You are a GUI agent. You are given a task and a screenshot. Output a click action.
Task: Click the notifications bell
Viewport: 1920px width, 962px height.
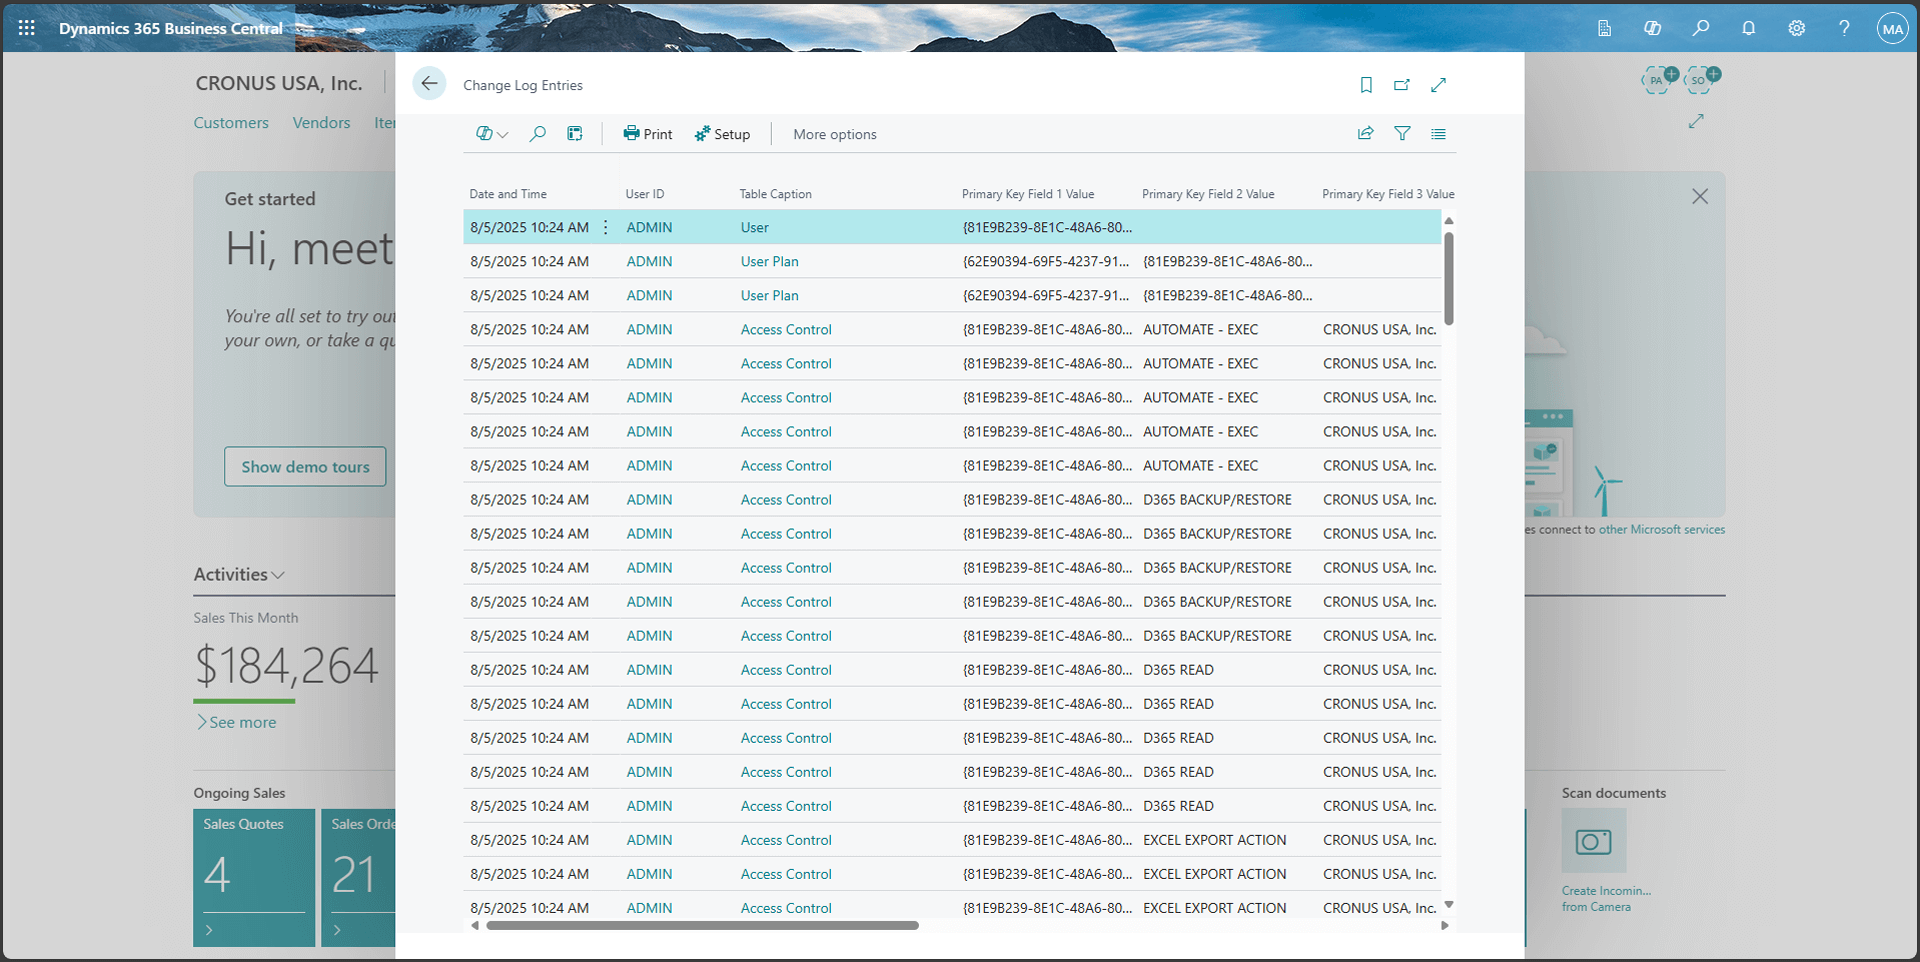(x=1749, y=28)
